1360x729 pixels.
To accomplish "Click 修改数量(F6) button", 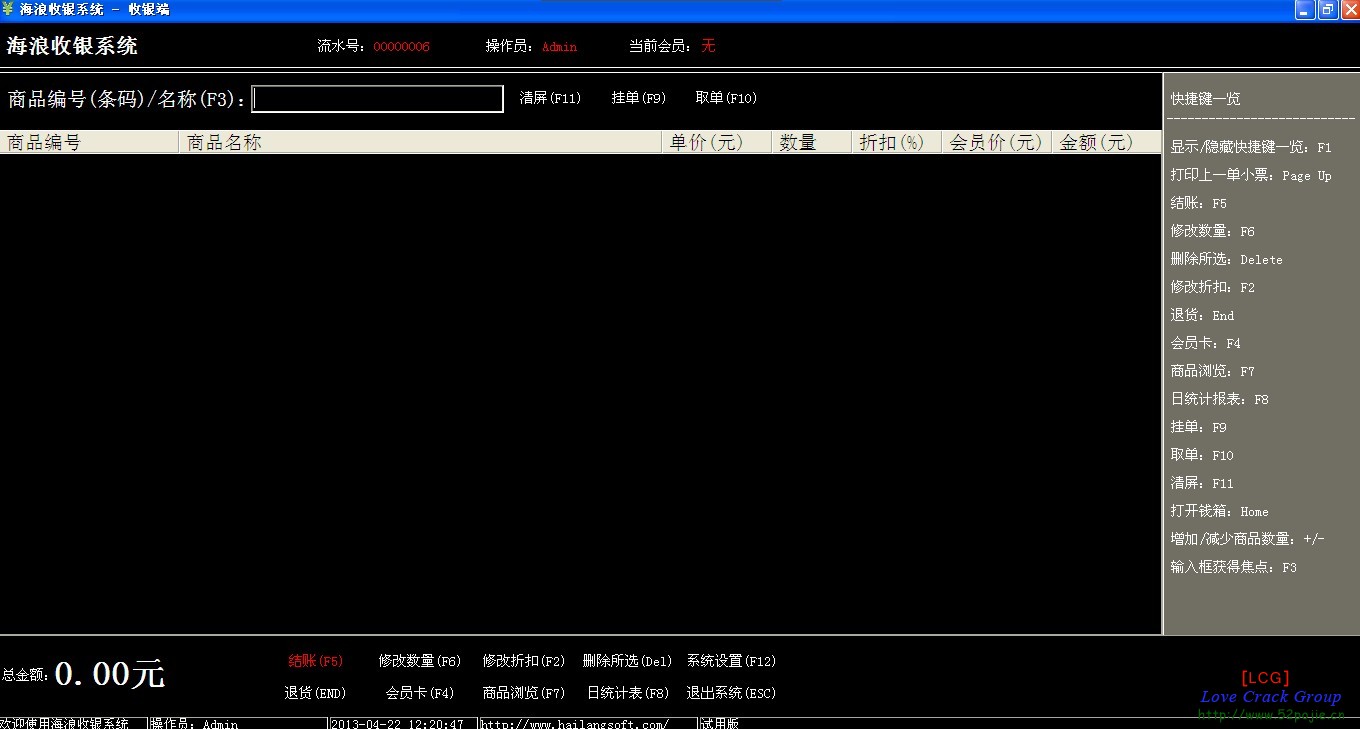I will click(420, 661).
